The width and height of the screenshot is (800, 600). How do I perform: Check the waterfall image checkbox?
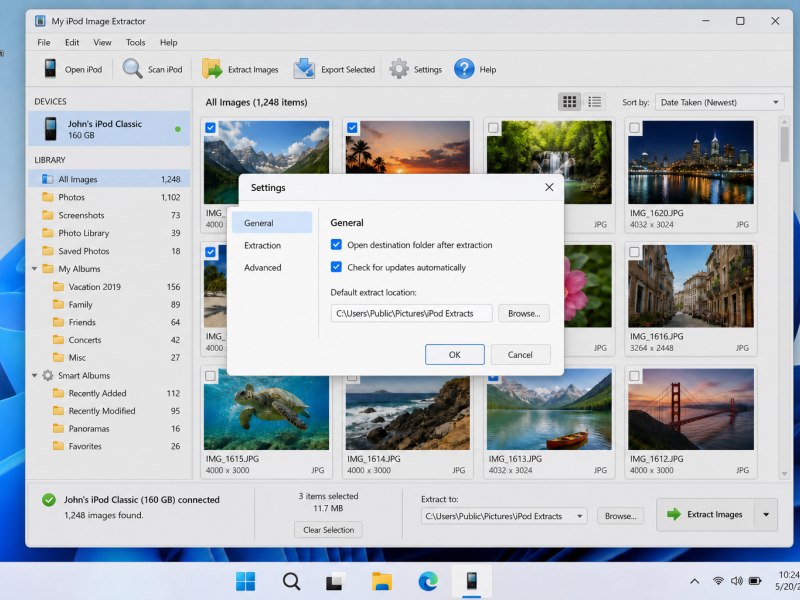coord(493,128)
